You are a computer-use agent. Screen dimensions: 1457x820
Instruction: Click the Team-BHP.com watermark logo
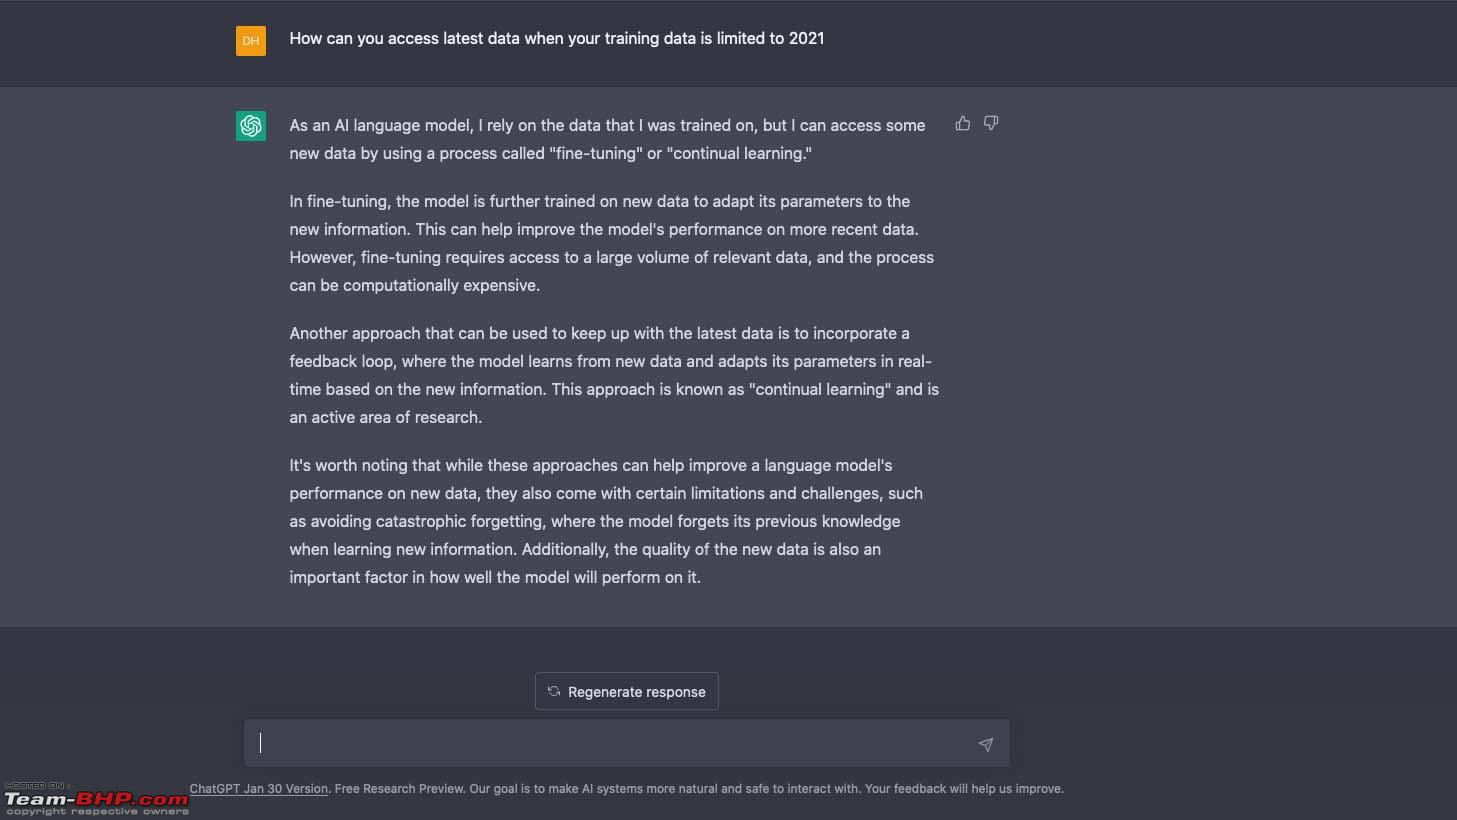point(96,799)
